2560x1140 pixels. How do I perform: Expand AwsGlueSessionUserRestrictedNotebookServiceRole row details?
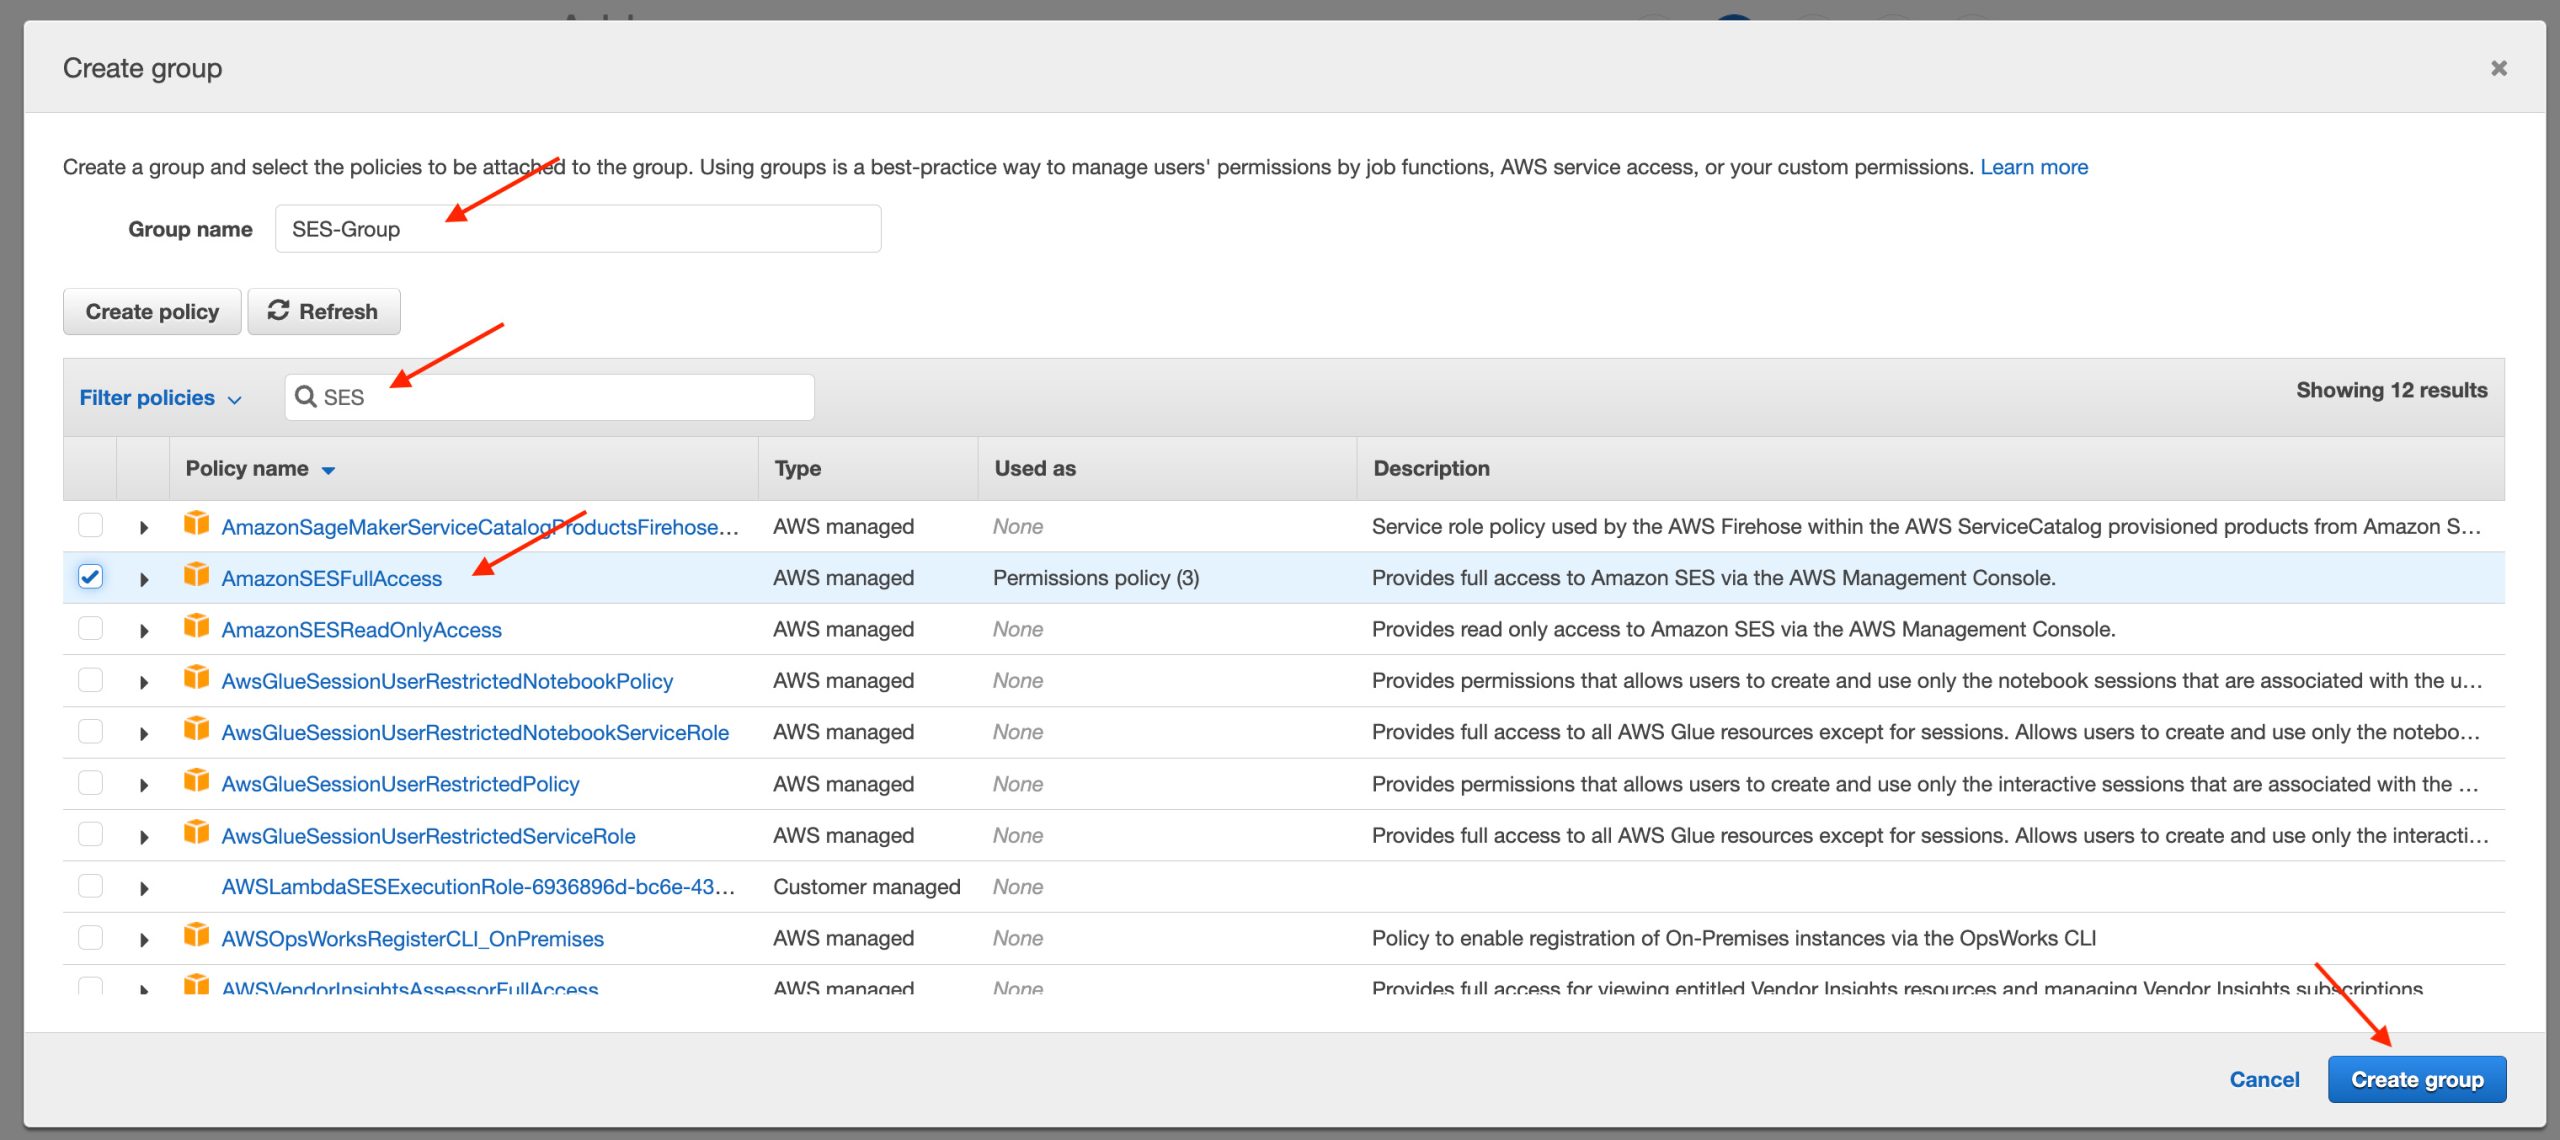point(144,734)
